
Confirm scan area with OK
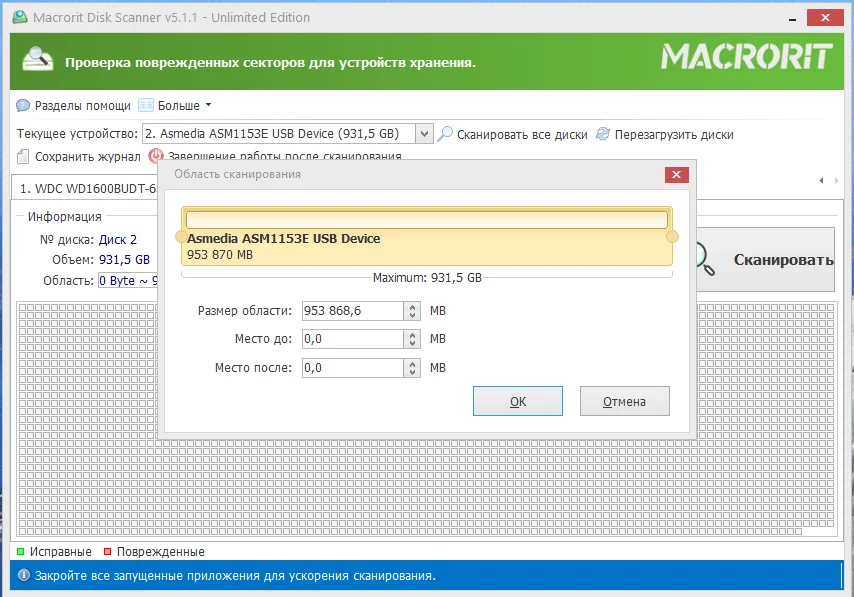coord(517,401)
